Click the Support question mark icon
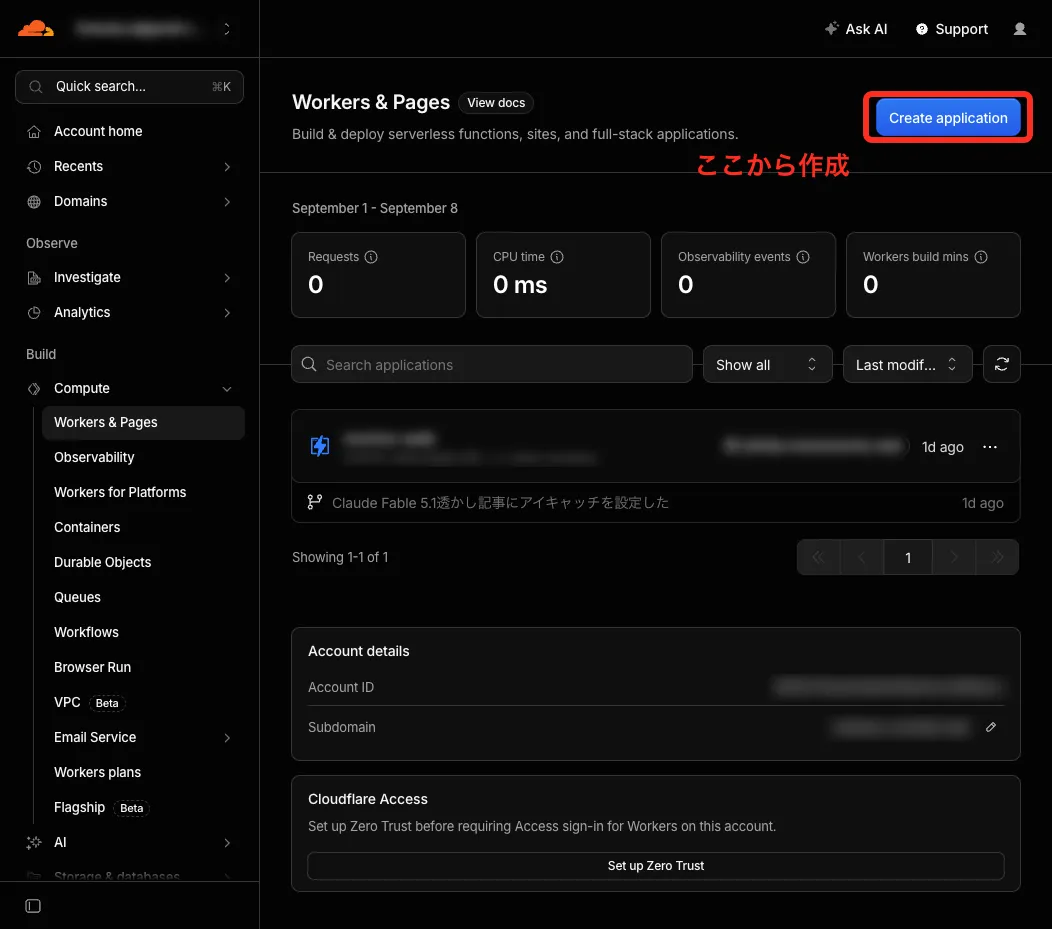Viewport: 1052px width, 929px height. (922, 29)
